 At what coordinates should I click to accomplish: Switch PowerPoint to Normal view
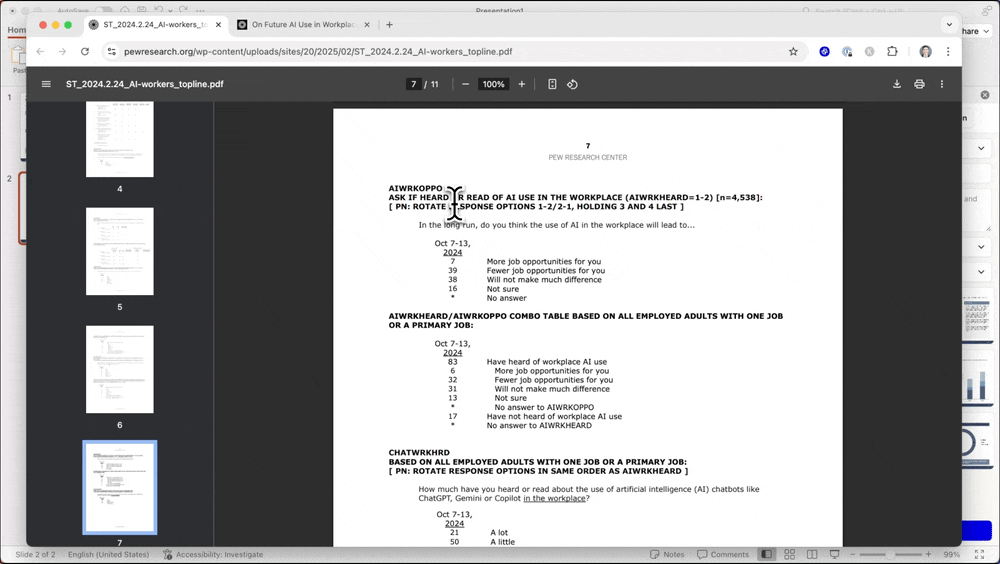coord(767,554)
